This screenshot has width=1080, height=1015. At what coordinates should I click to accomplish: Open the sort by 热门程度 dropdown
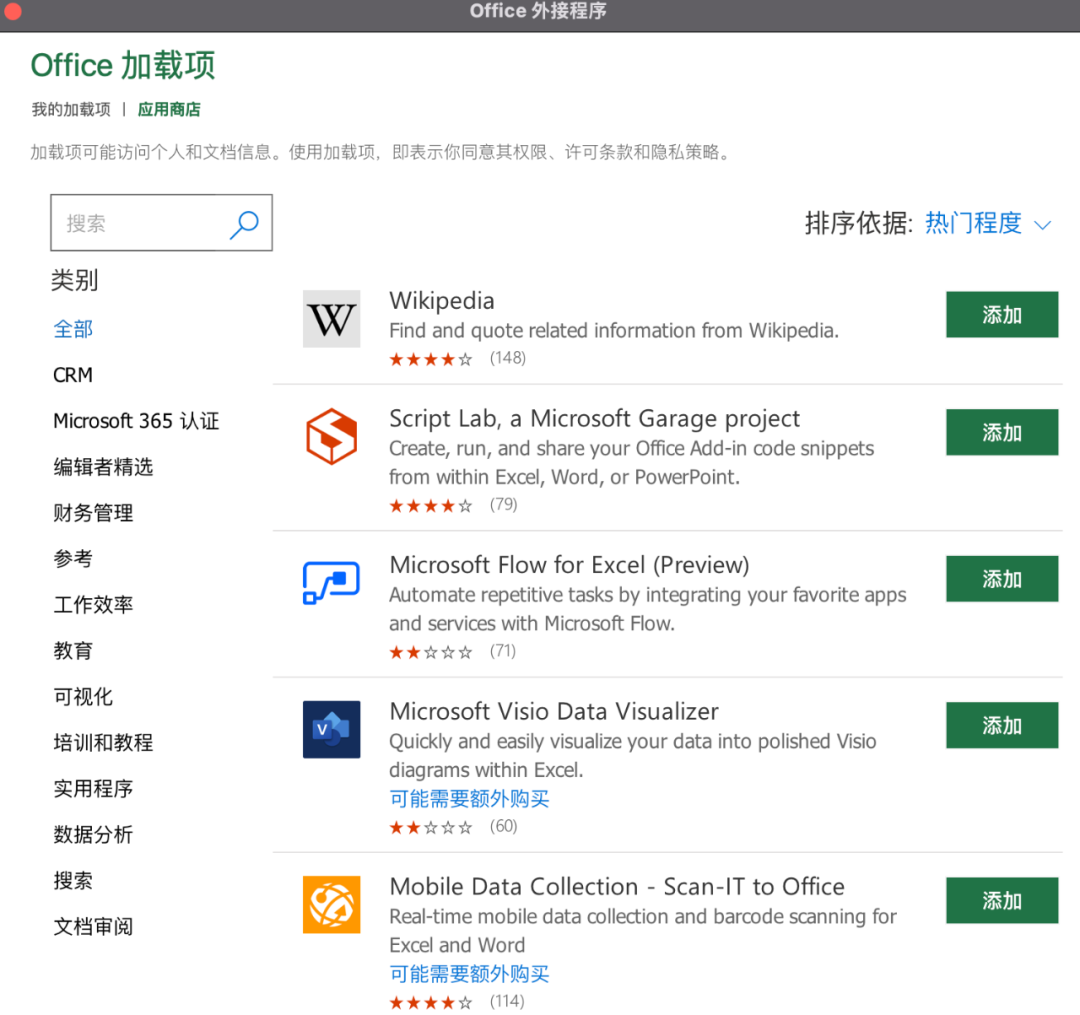pyautogui.click(x=988, y=223)
